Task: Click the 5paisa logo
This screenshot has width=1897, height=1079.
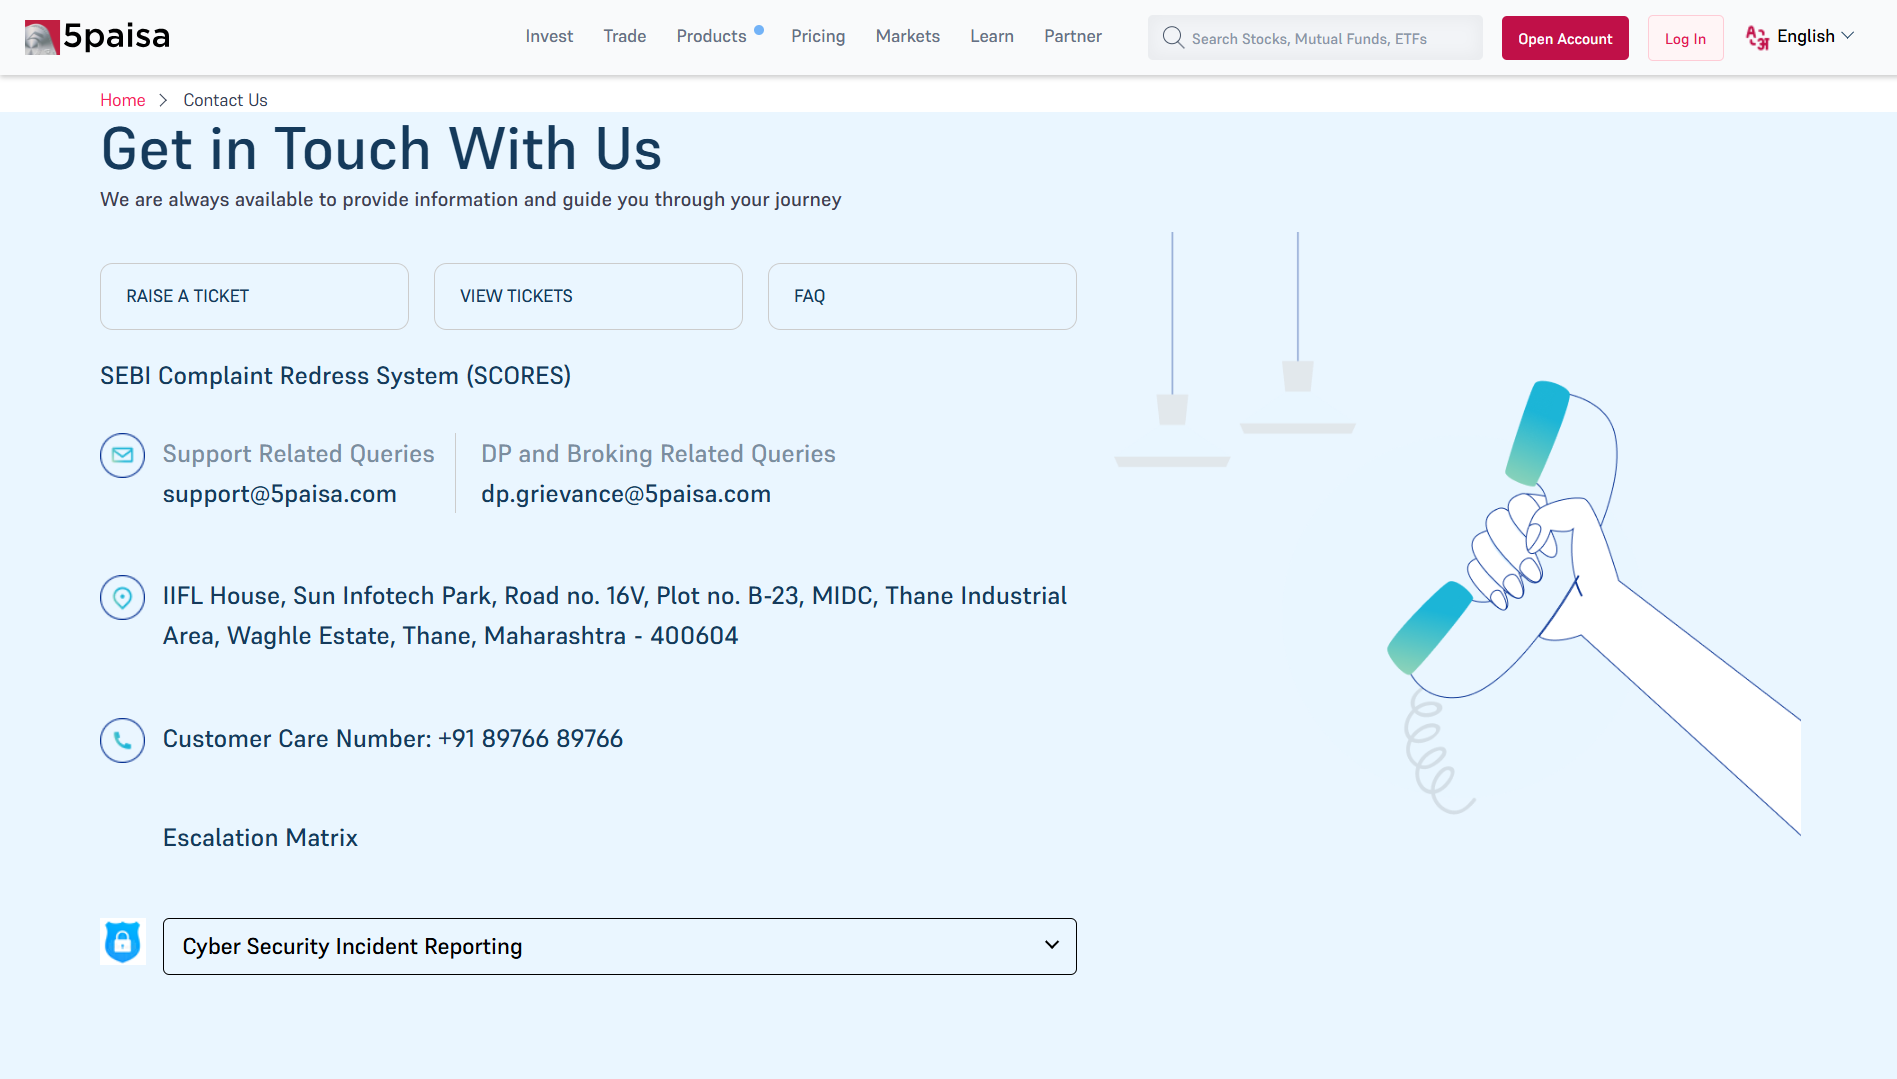Action: (98, 37)
